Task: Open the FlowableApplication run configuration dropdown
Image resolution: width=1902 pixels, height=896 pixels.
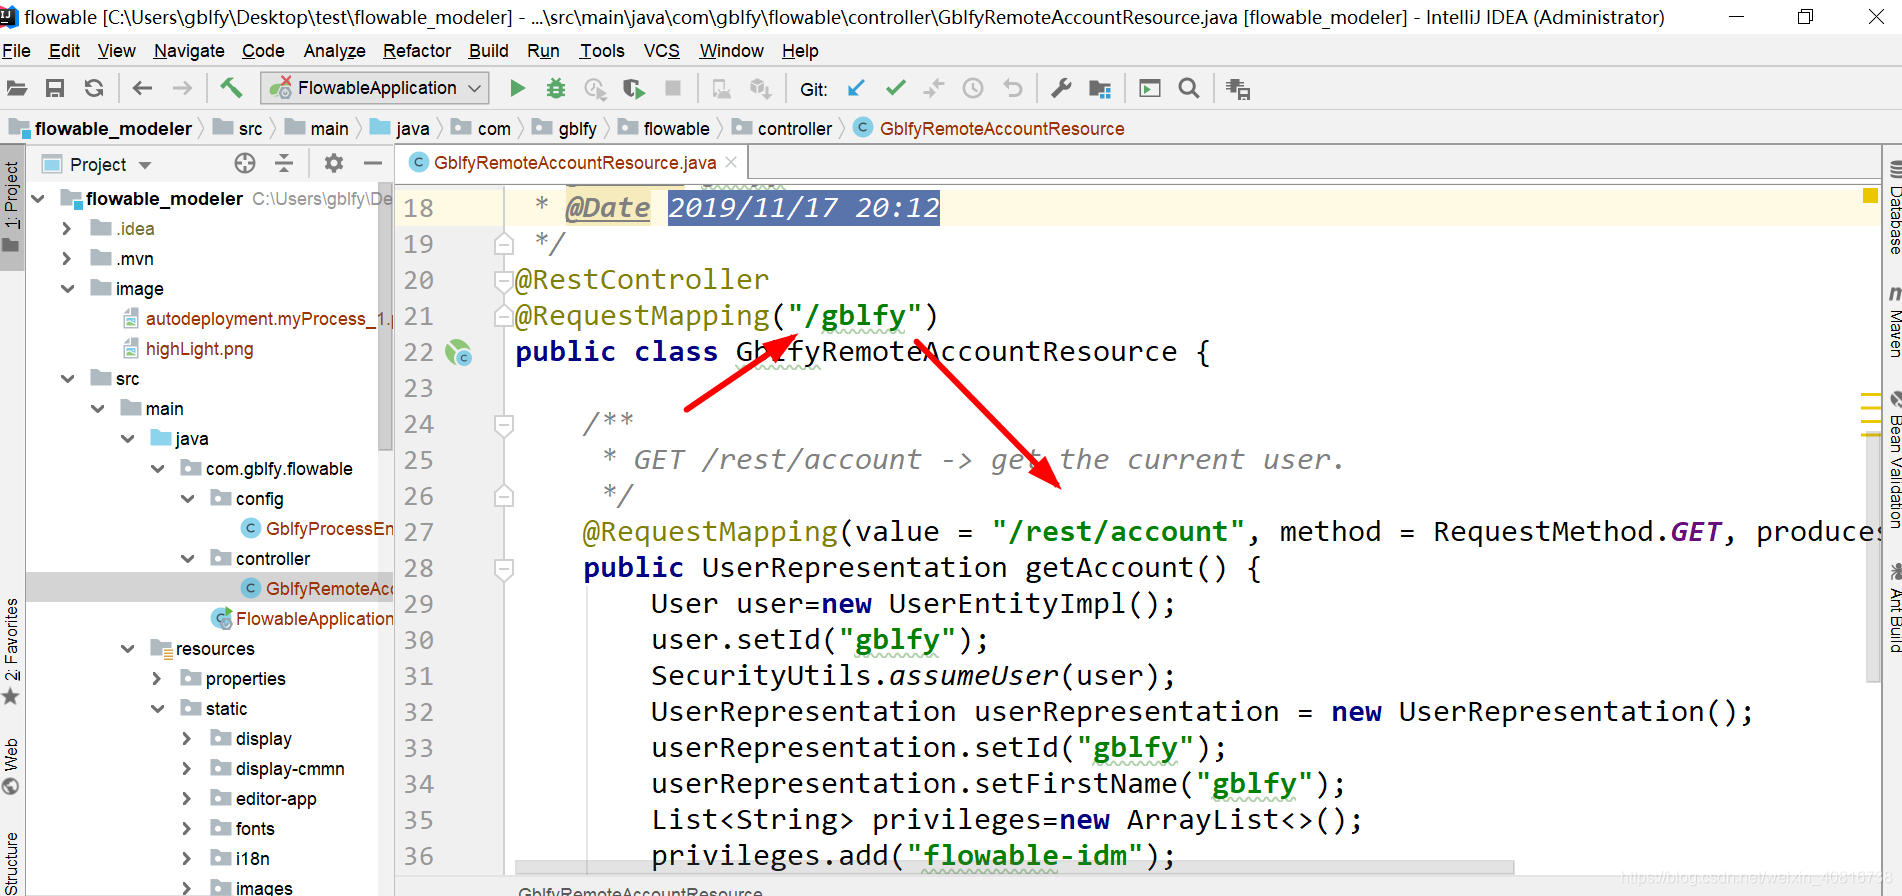Action: click(x=375, y=88)
